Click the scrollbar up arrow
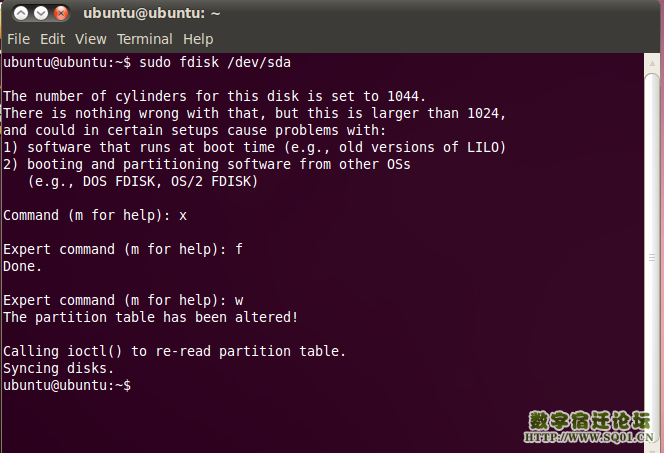Image resolution: width=664 pixels, height=453 pixels. click(652, 64)
